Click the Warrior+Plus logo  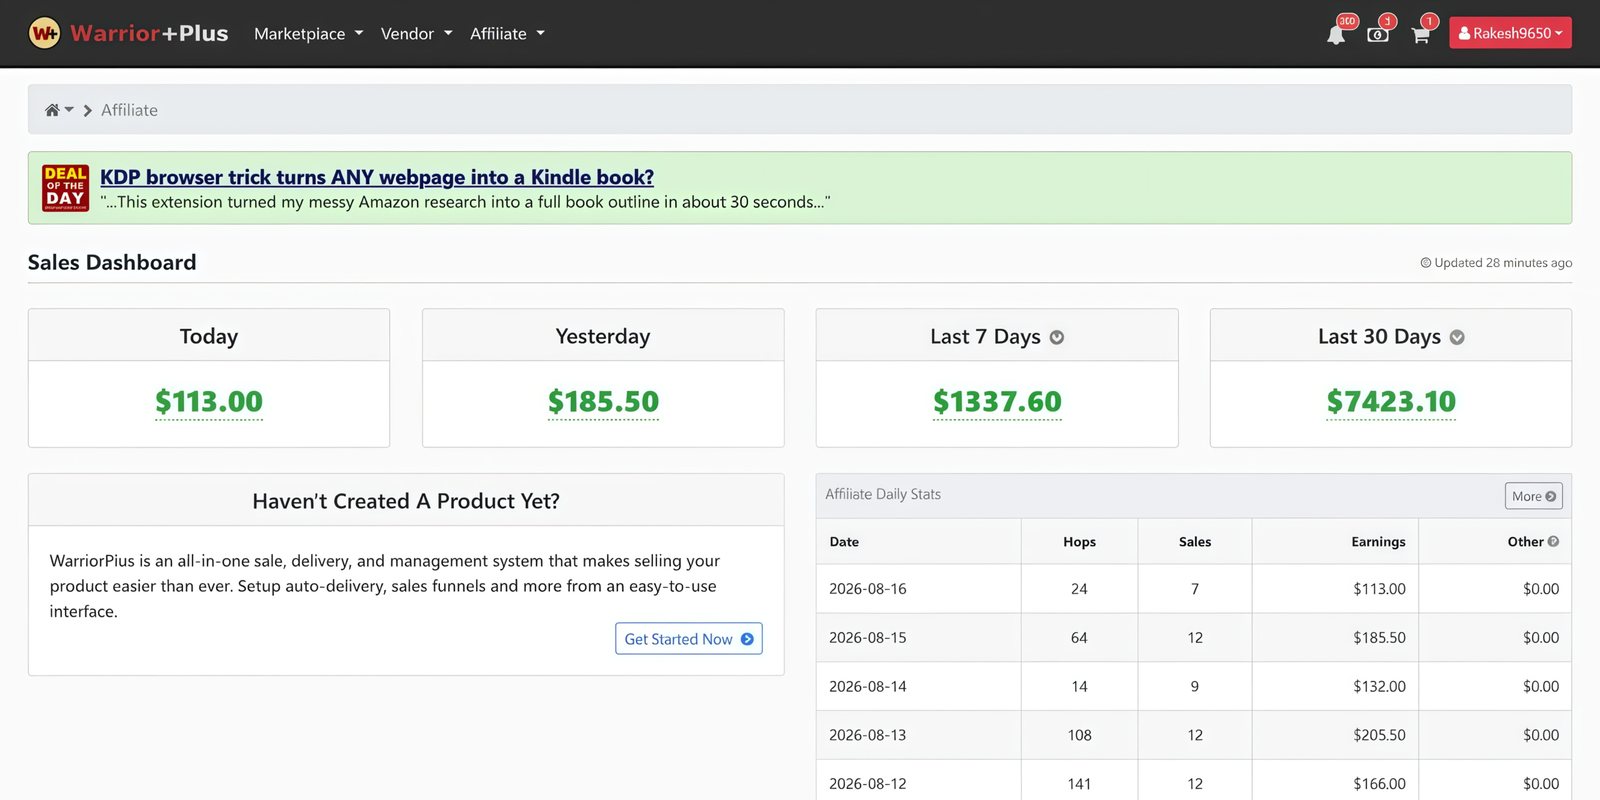[x=128, y=33]
